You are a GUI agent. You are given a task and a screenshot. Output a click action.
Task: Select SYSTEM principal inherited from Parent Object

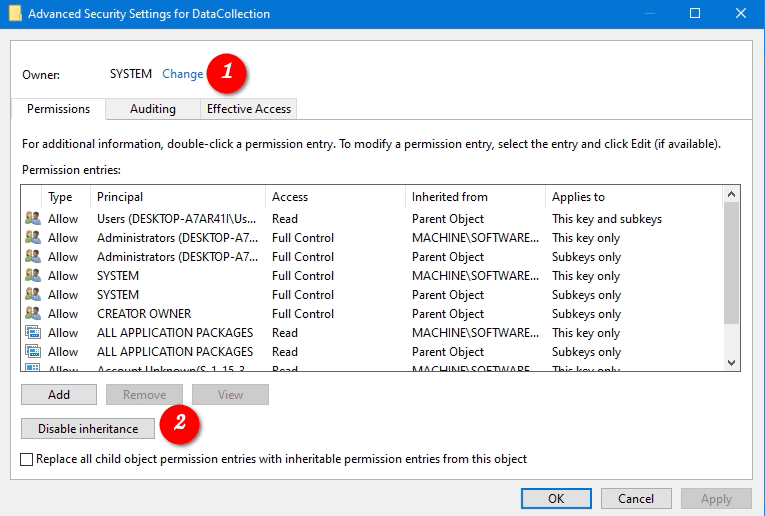pyautogui.click(x=118, y=295)
